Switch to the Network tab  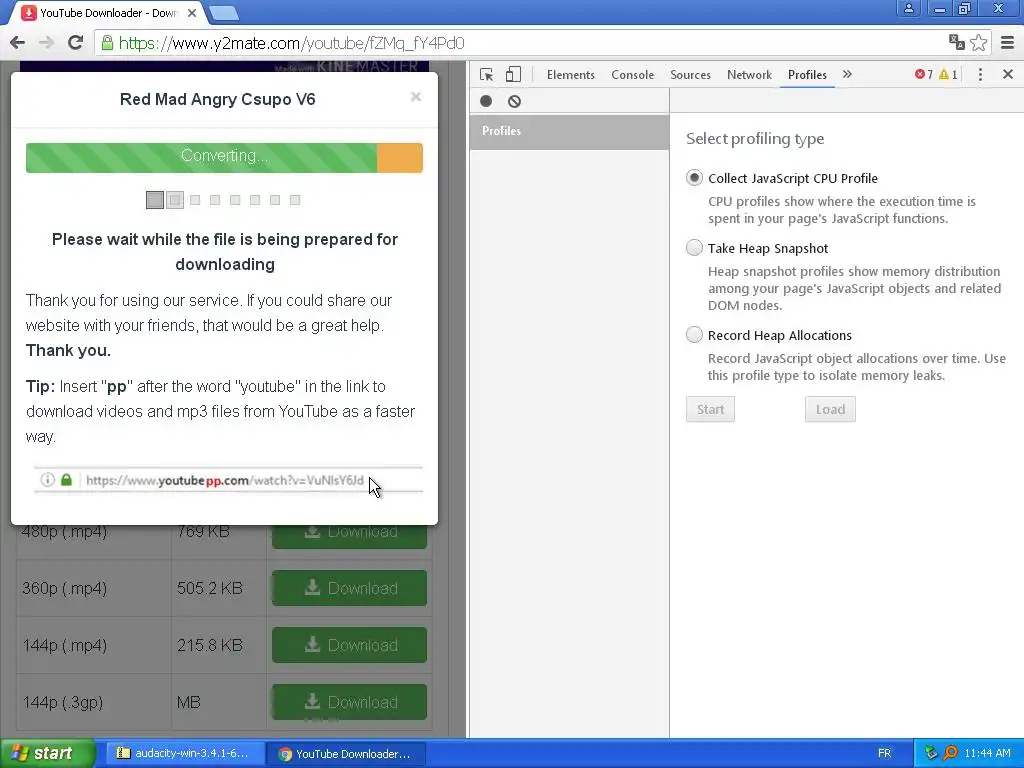(749, 74)
